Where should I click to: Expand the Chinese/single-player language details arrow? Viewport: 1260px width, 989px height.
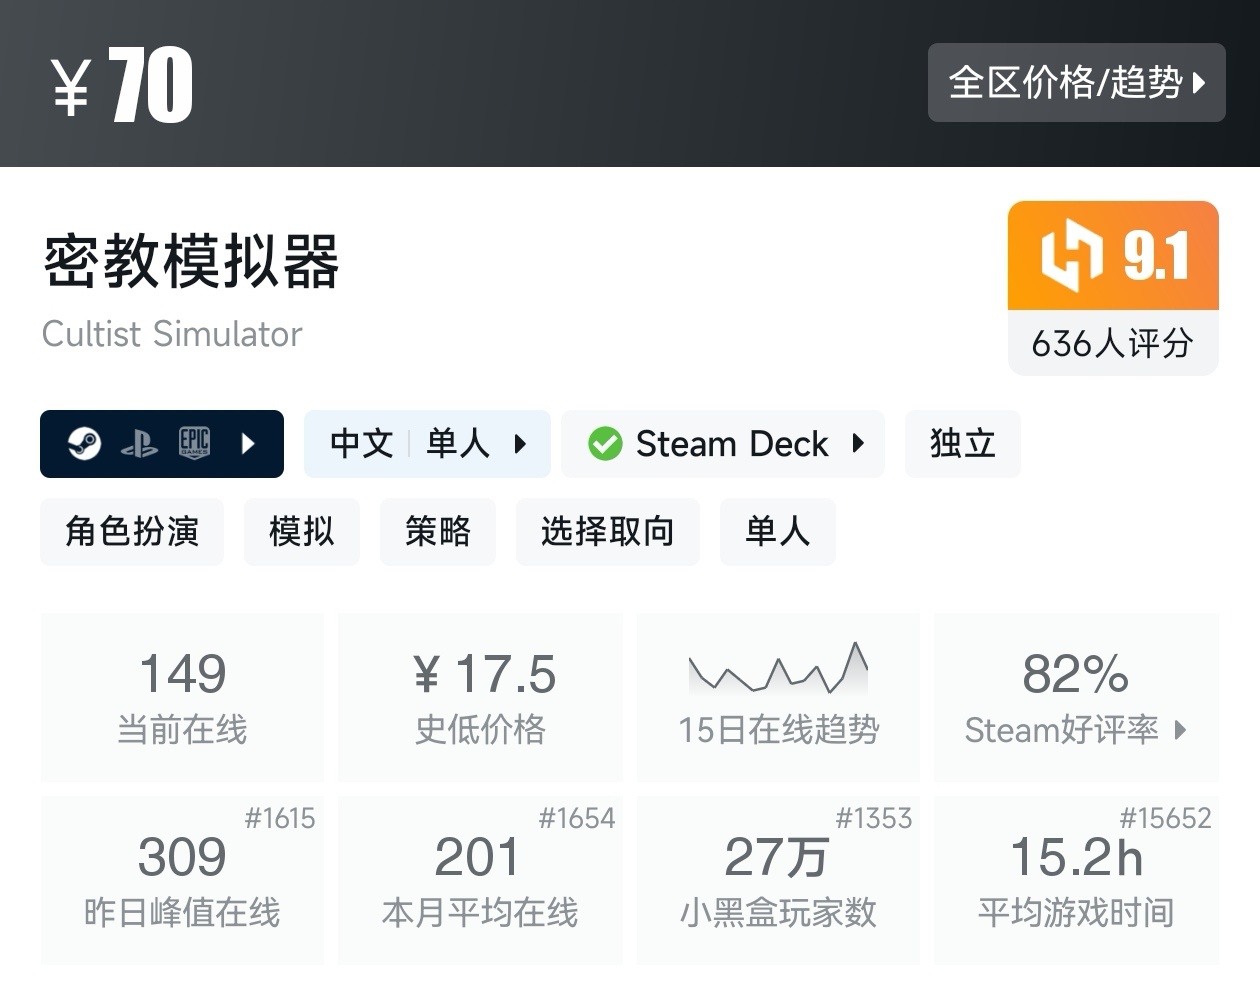click(x=520, y=443)
